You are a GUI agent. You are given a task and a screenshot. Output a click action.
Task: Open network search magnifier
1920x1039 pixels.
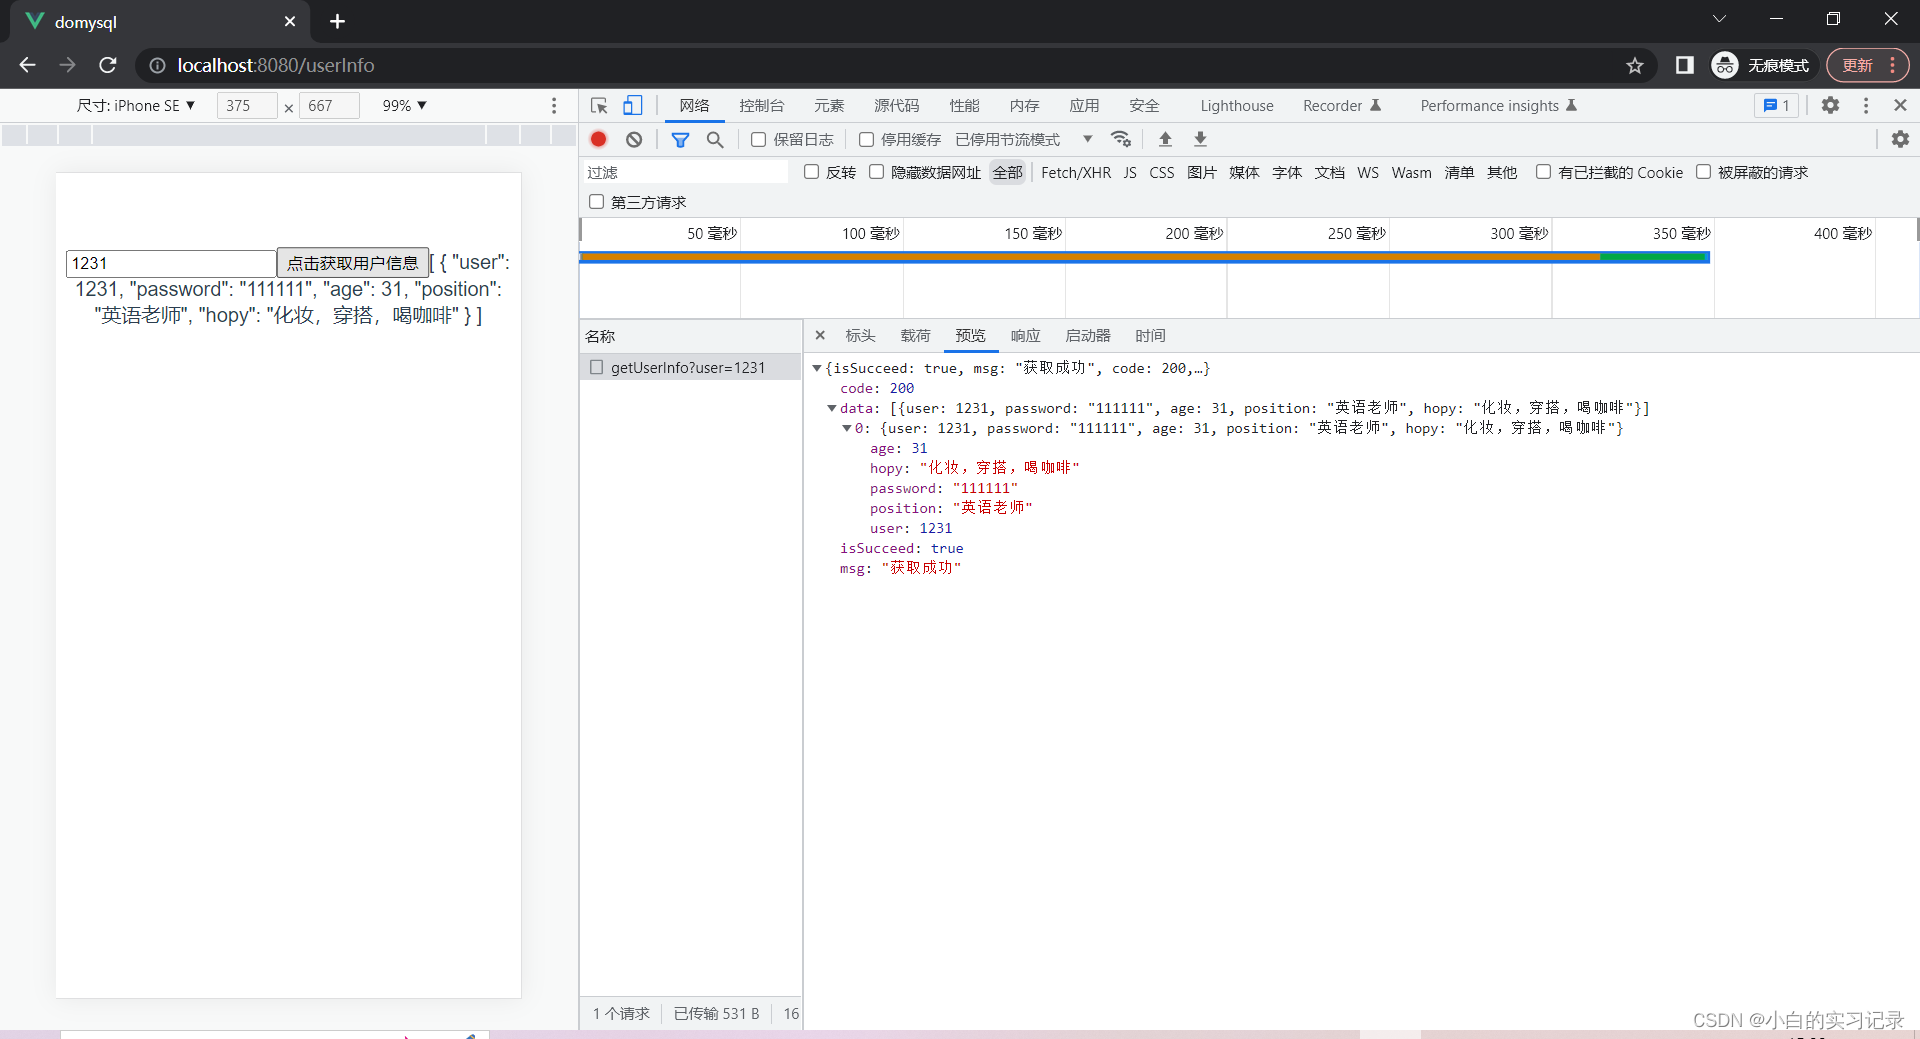tap(715, 140)
